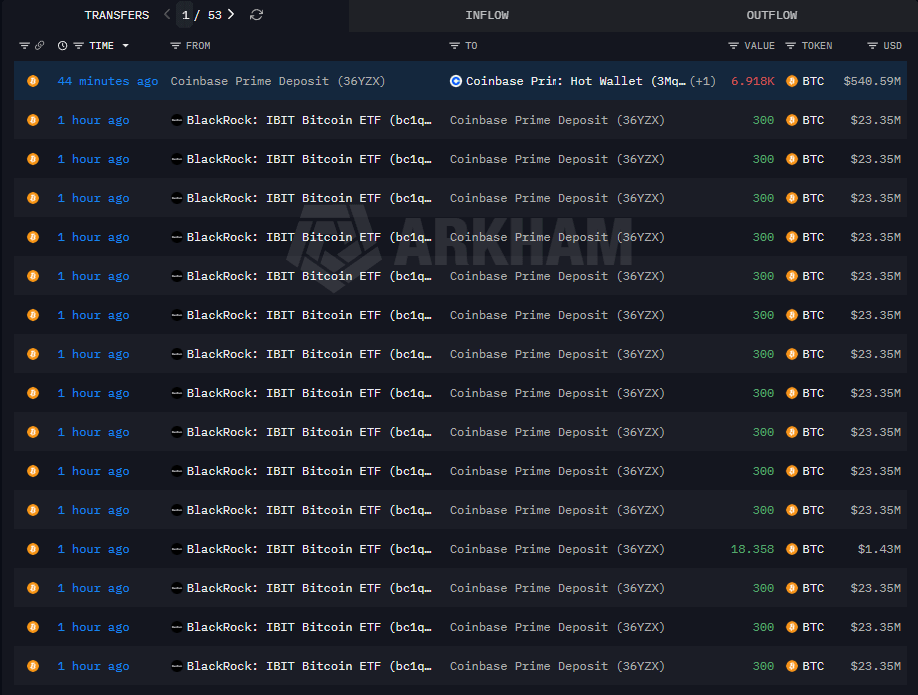Open Coinbase Prime Hot Wallet (3Mq...) address

(x=576, y=81)
